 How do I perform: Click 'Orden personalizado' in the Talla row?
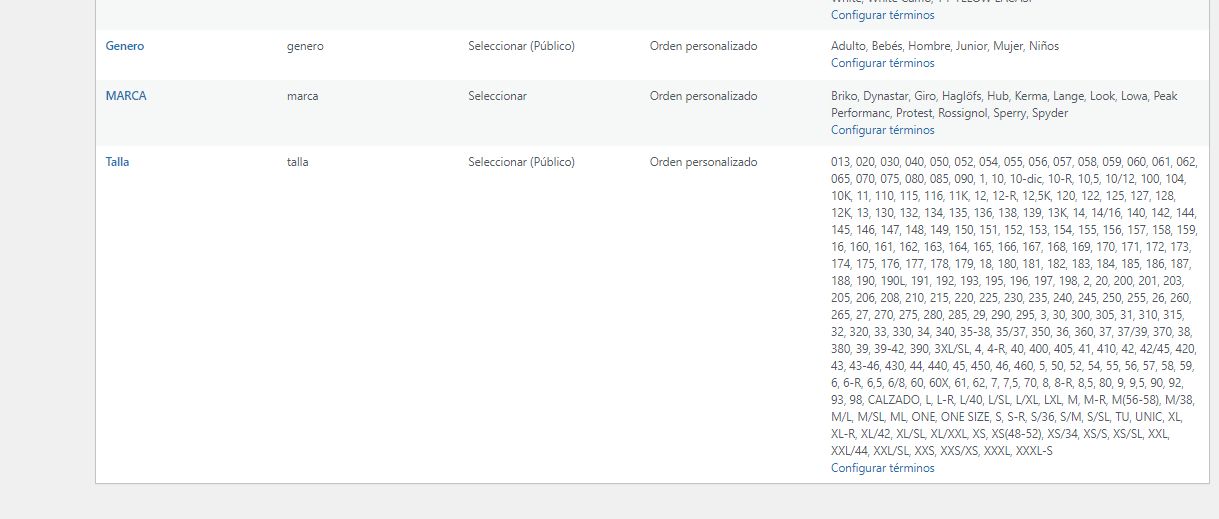pos(704,162)
